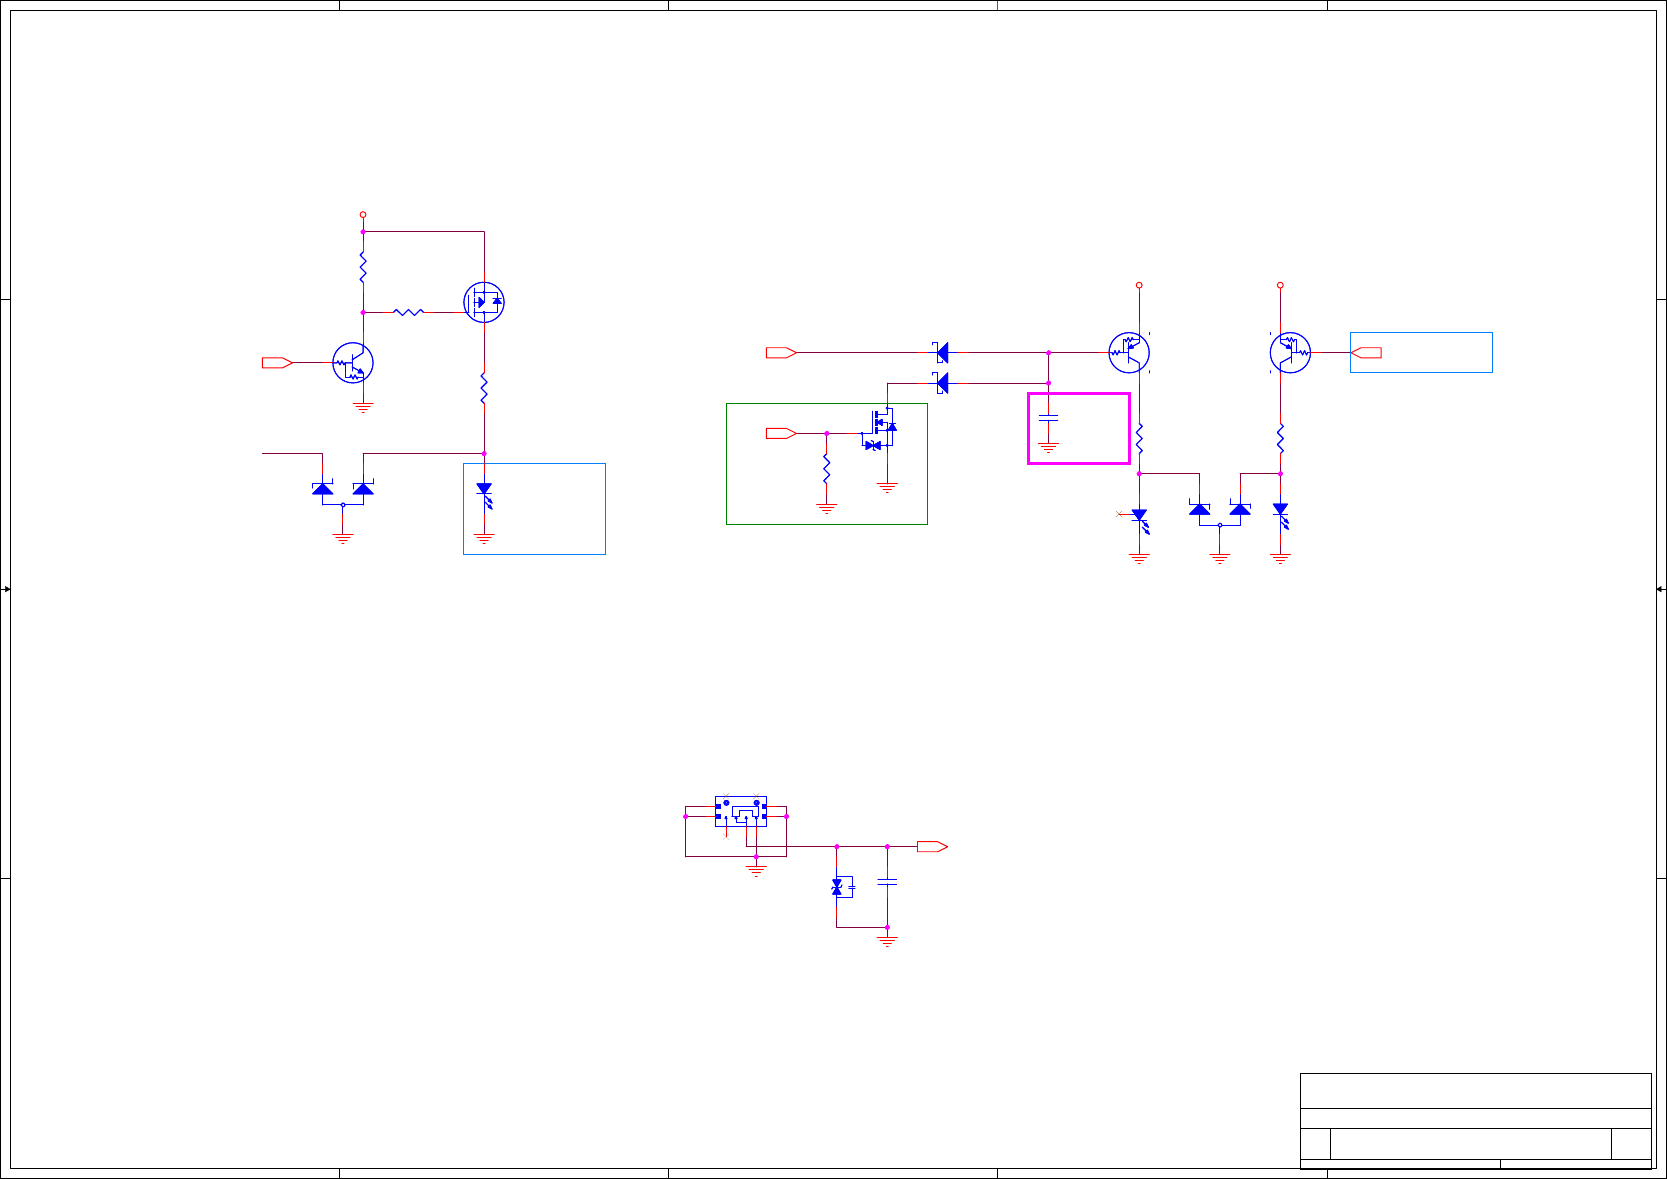Click the port symbol inside the right blue box

click(1367, 352)
